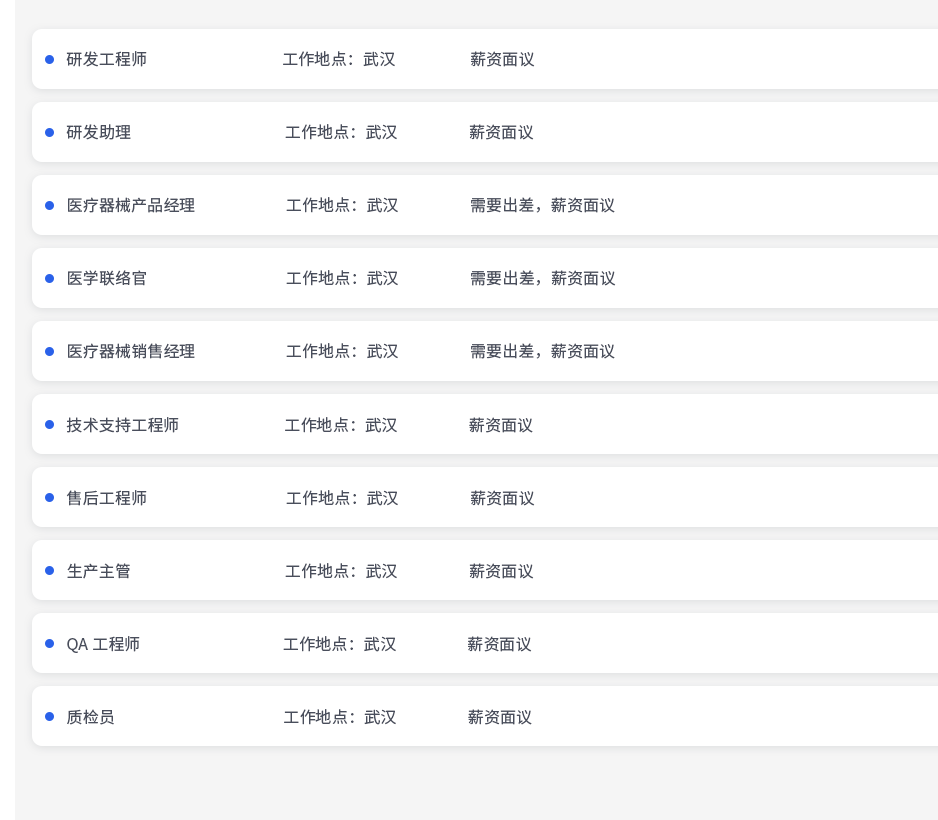Open the 研发工程师 job listing

click(107, 59)
